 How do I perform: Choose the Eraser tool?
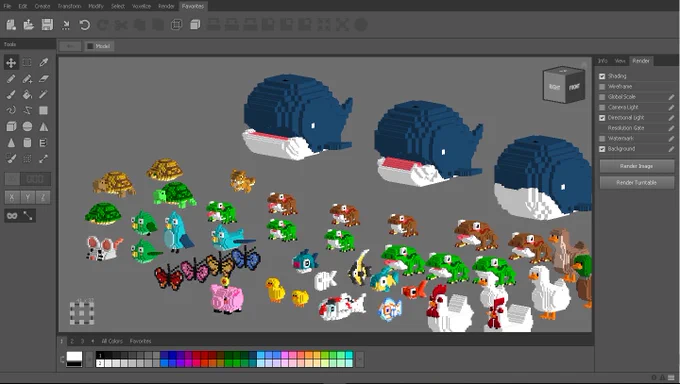(x=43, y=79)
